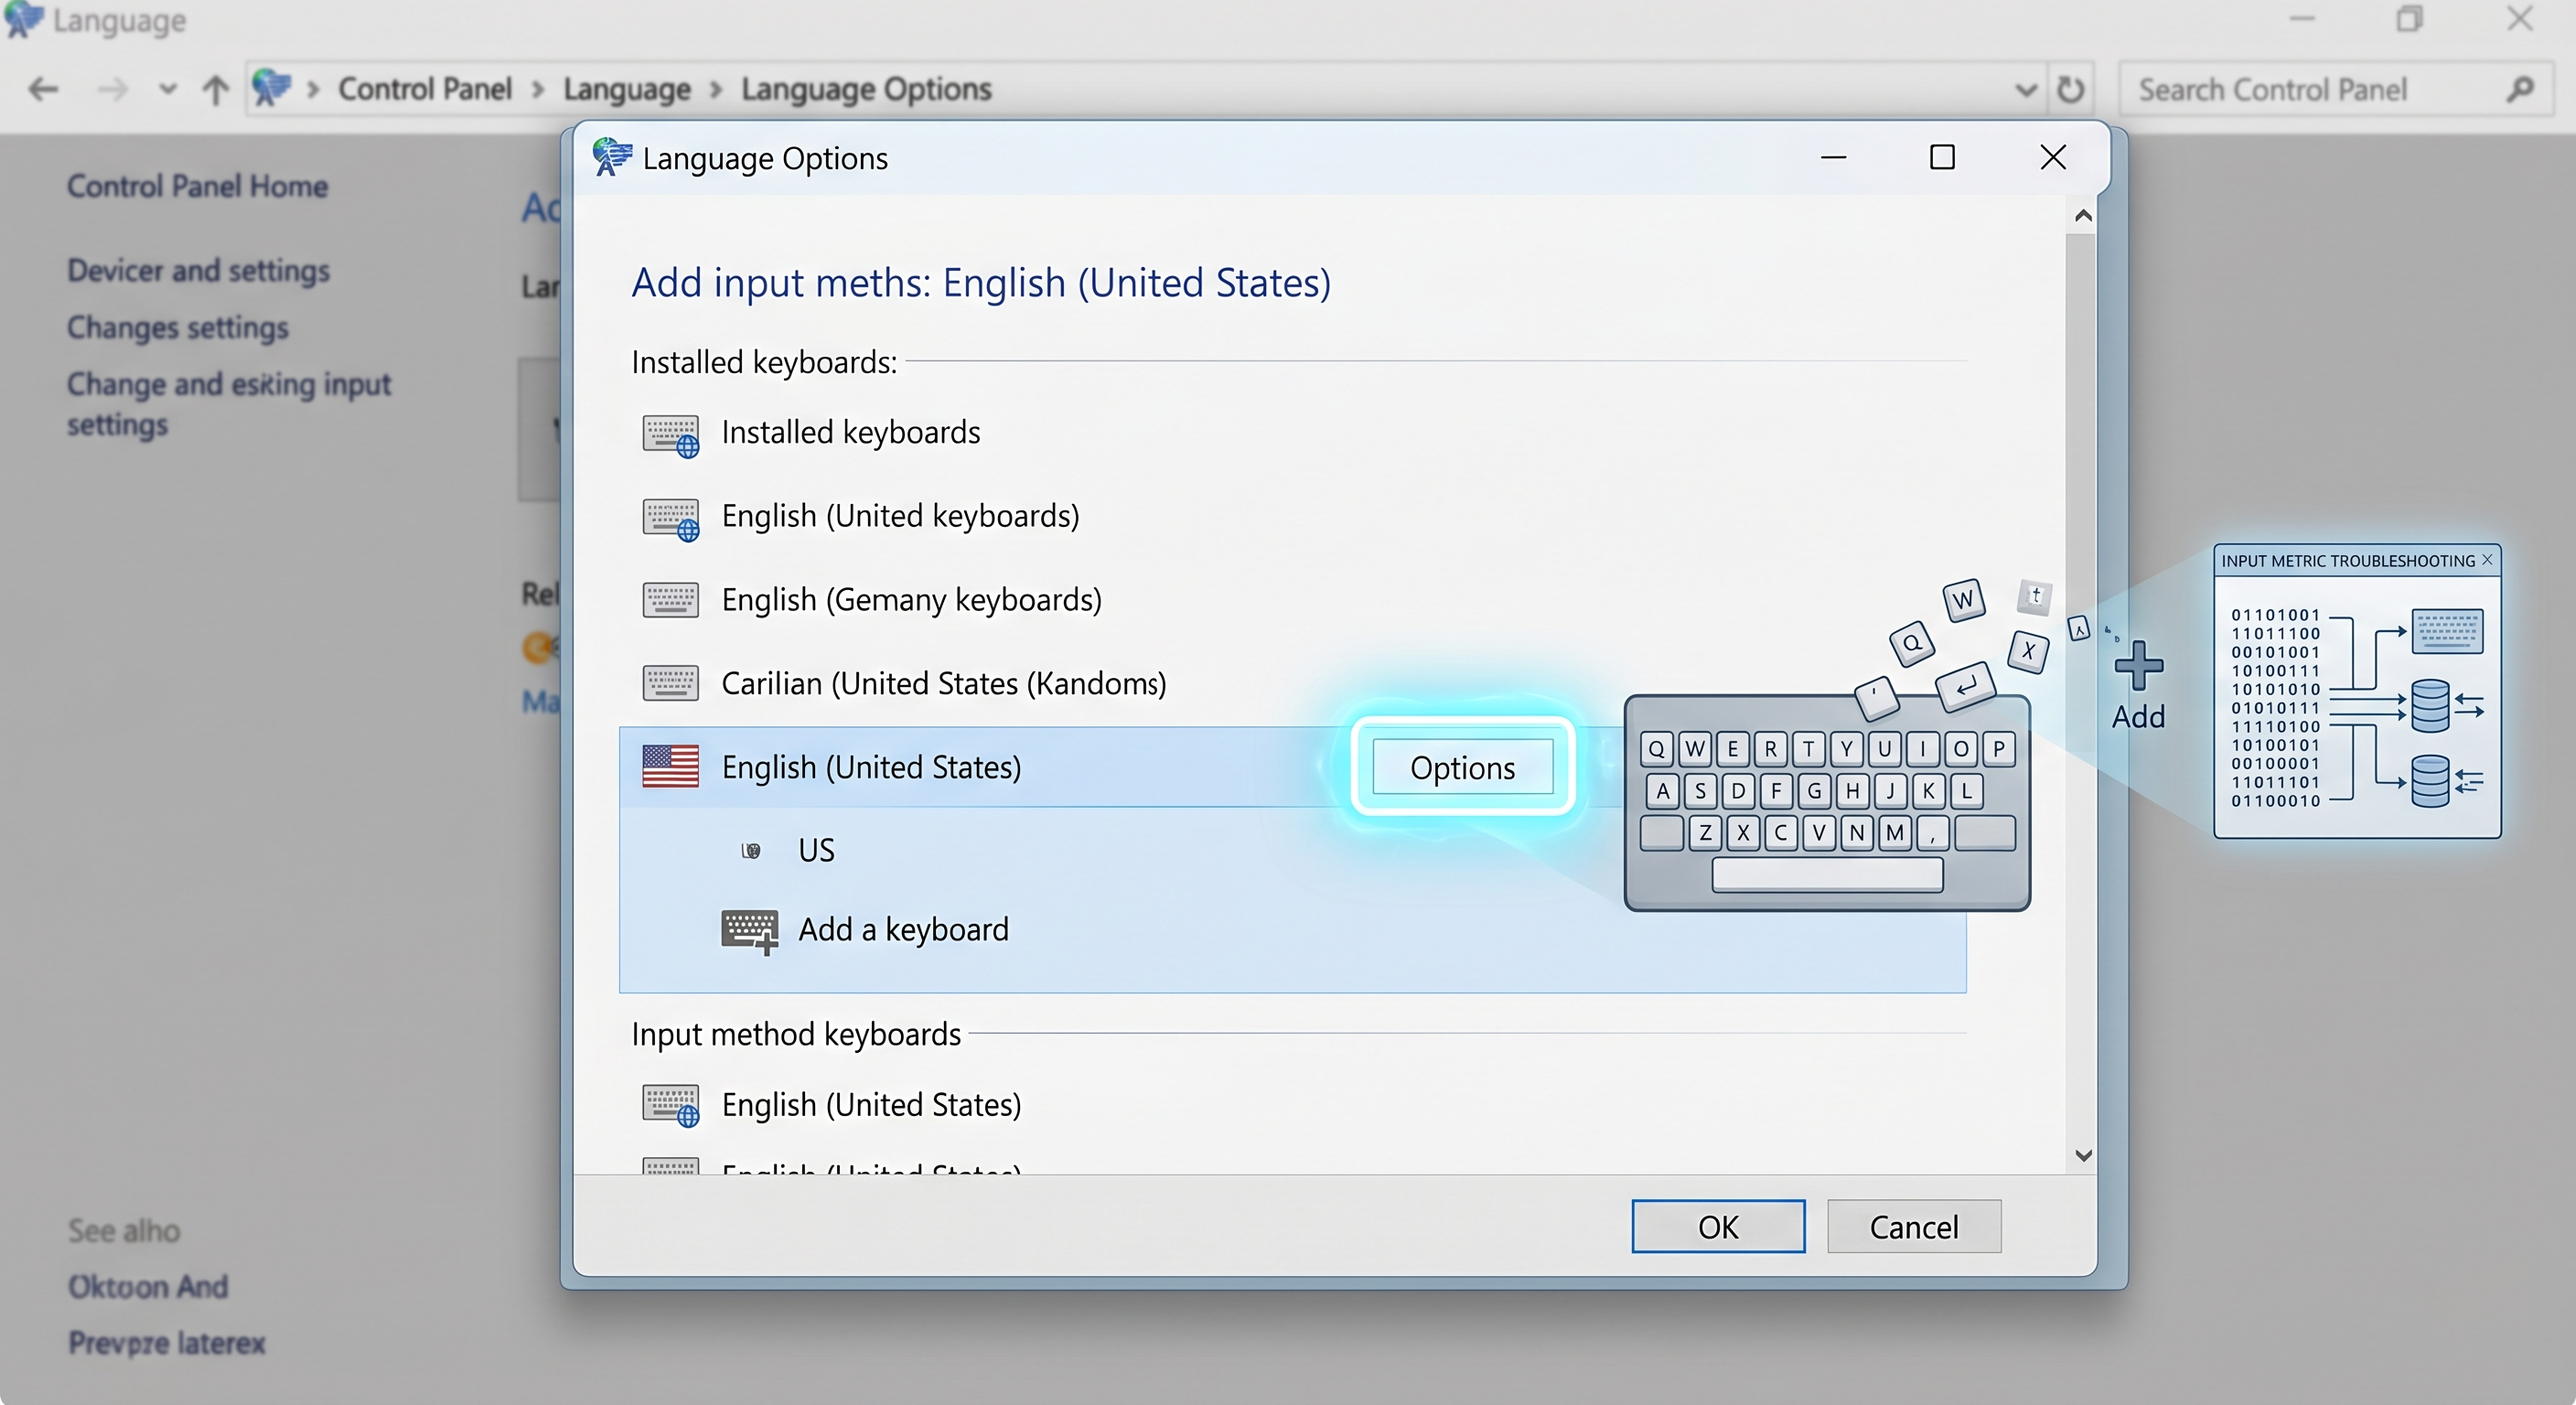Click the small icon beside US
Image resolution: width=2576 pixels, height=1405 pixels.
751,850
